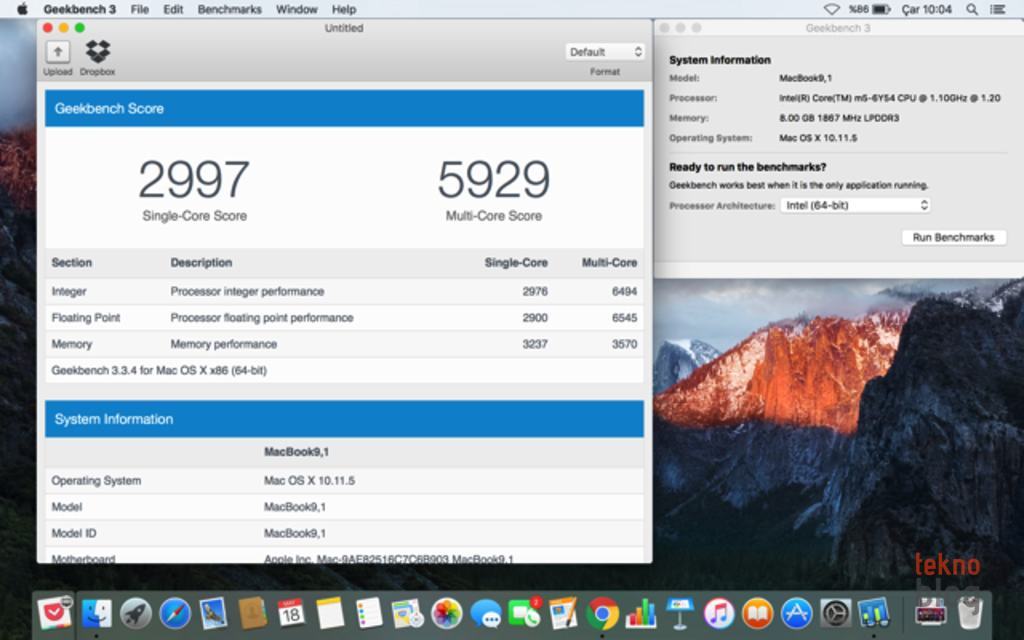Open Contacts book in the Dock

tap(253, 614)
